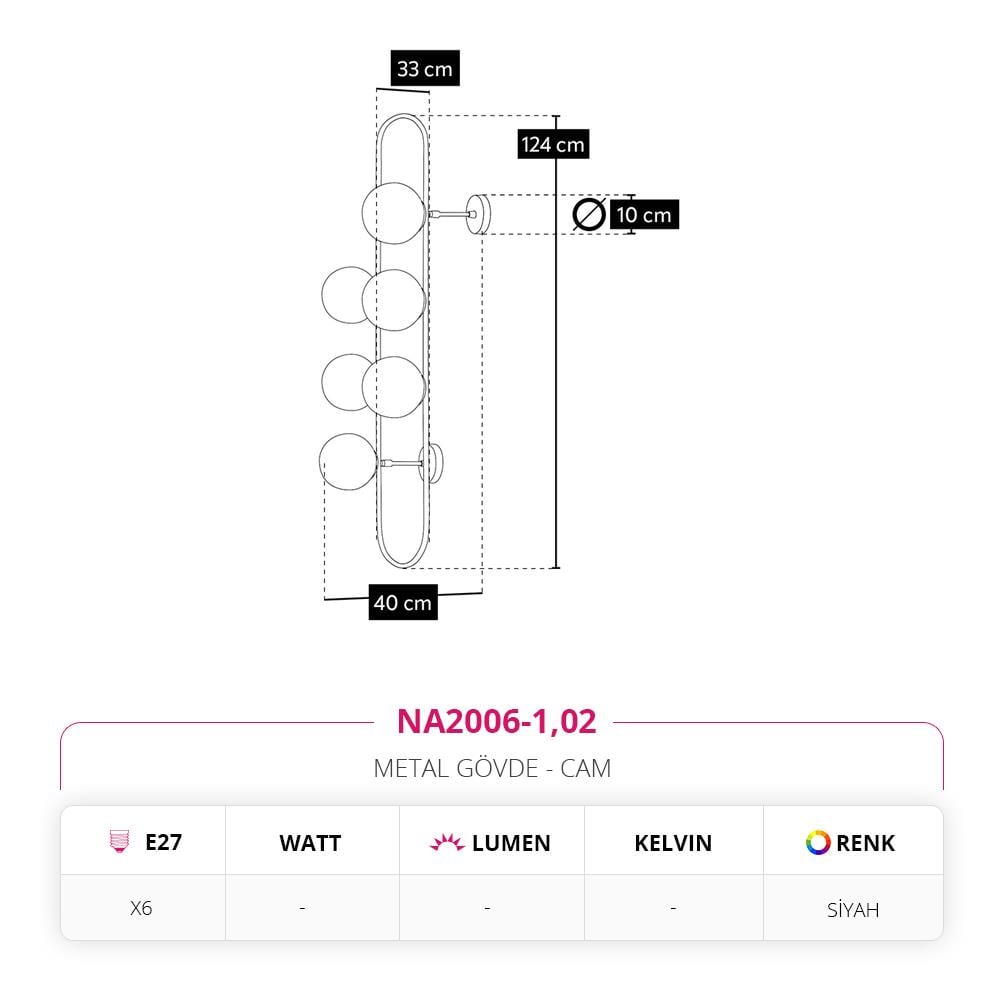Click the 124 cm height label
1000x1000 pixels.
pos(553,144)
